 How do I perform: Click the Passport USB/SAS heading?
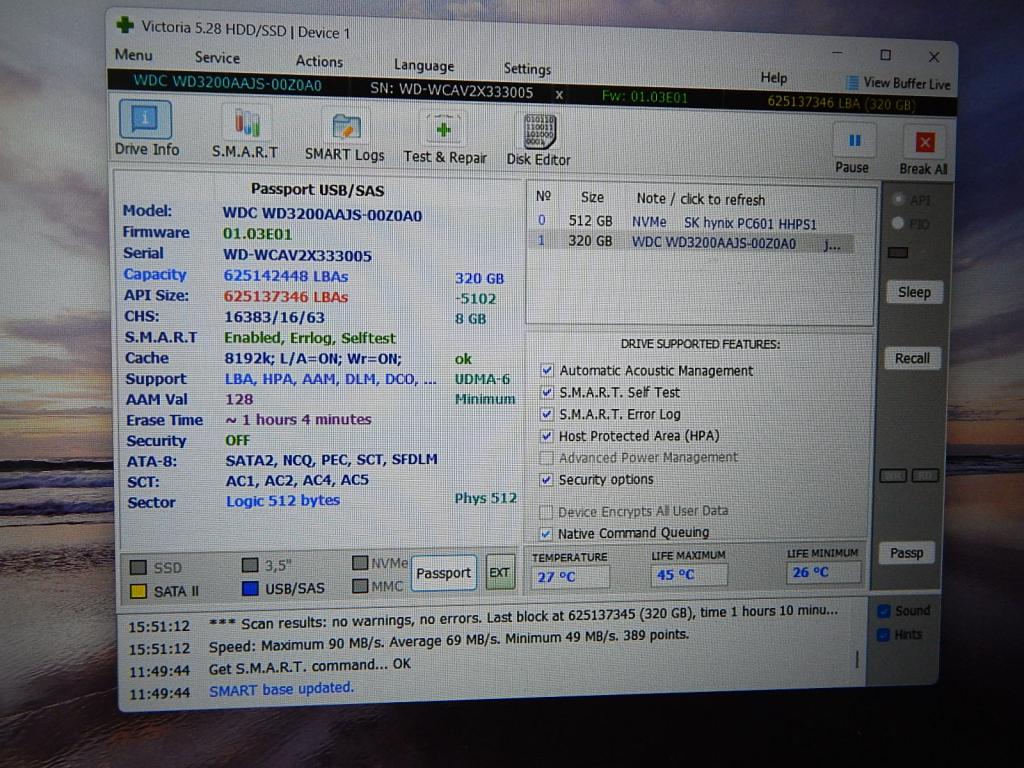click(317, 190)
